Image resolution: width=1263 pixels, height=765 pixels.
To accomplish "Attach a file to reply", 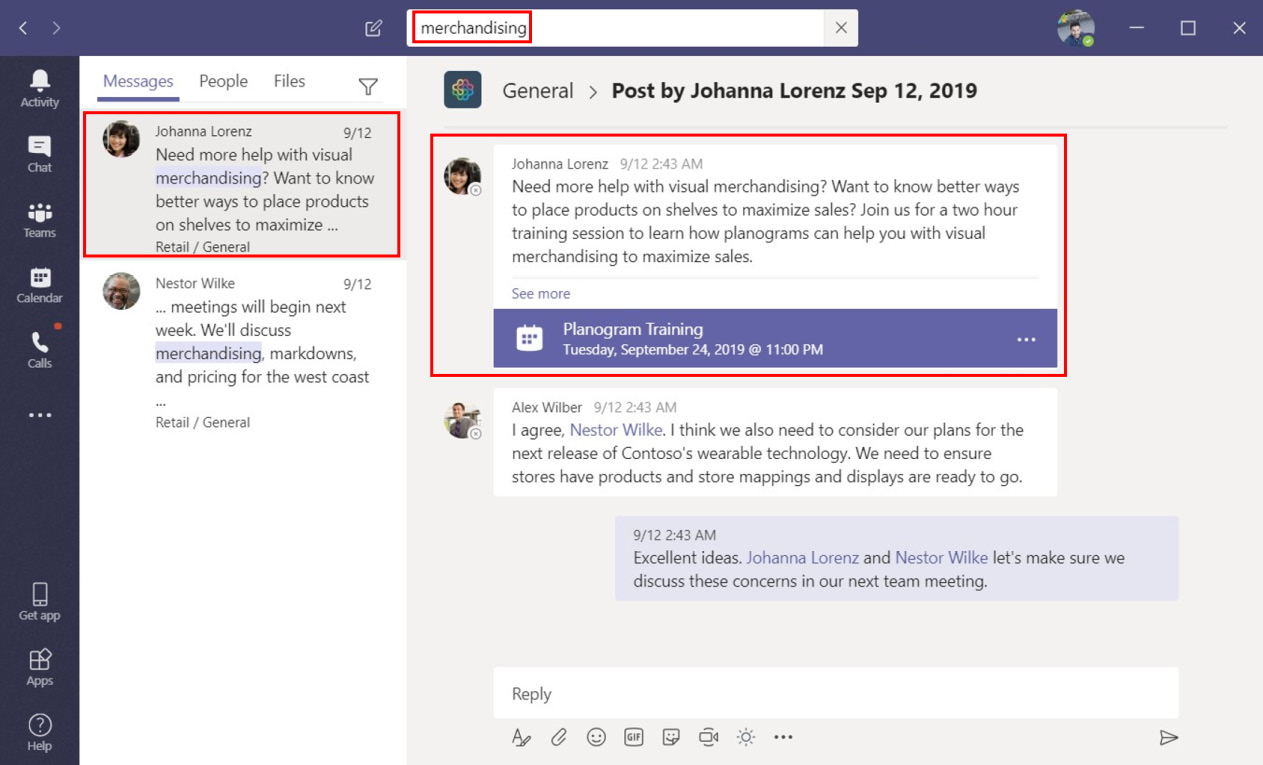I will (559, 737).
